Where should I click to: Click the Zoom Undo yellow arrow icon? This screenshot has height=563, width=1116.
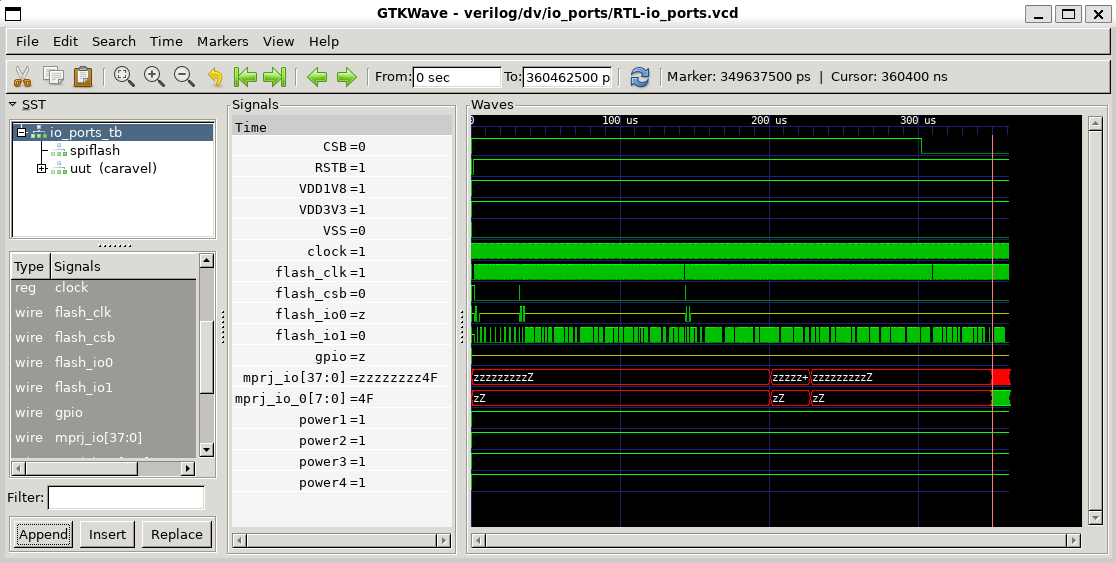215,76
